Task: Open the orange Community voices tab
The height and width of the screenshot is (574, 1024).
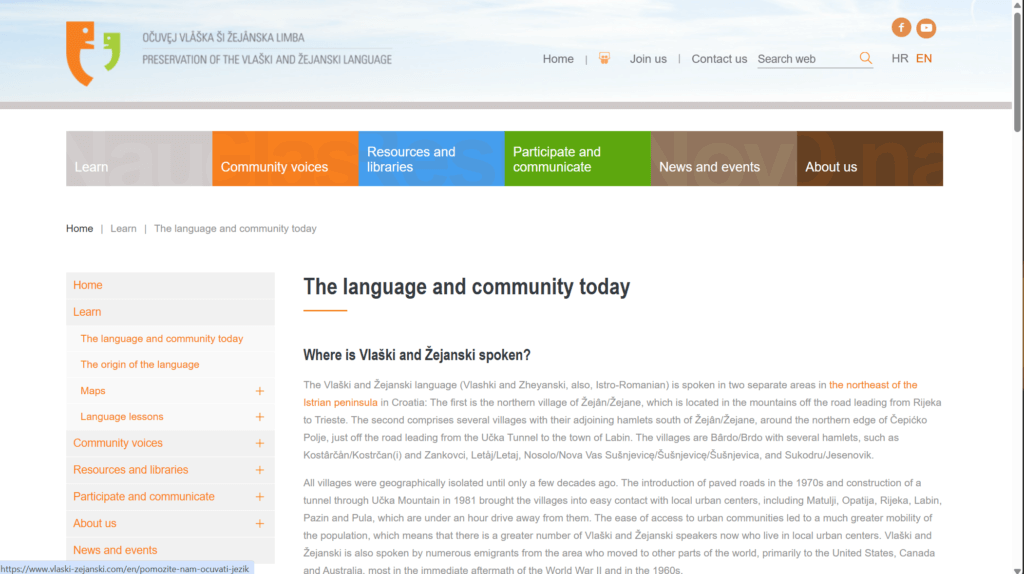Action: click(x=285, y=159)
